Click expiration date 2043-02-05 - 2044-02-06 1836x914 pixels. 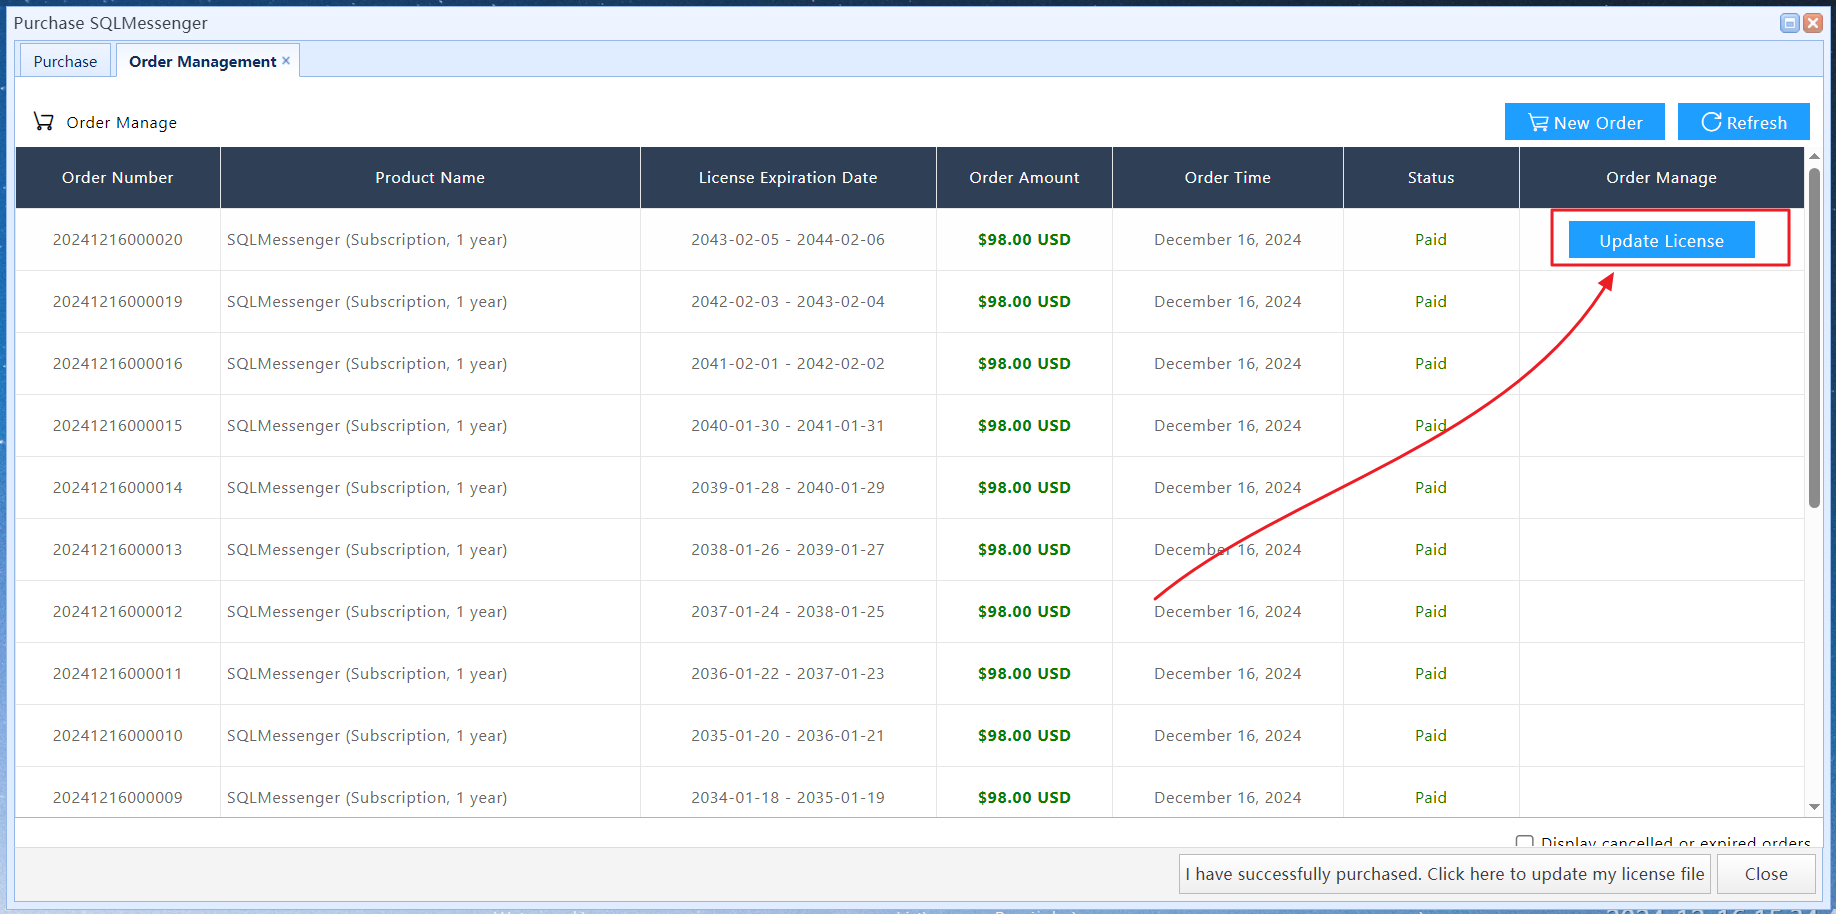click(x=788, y=239)
